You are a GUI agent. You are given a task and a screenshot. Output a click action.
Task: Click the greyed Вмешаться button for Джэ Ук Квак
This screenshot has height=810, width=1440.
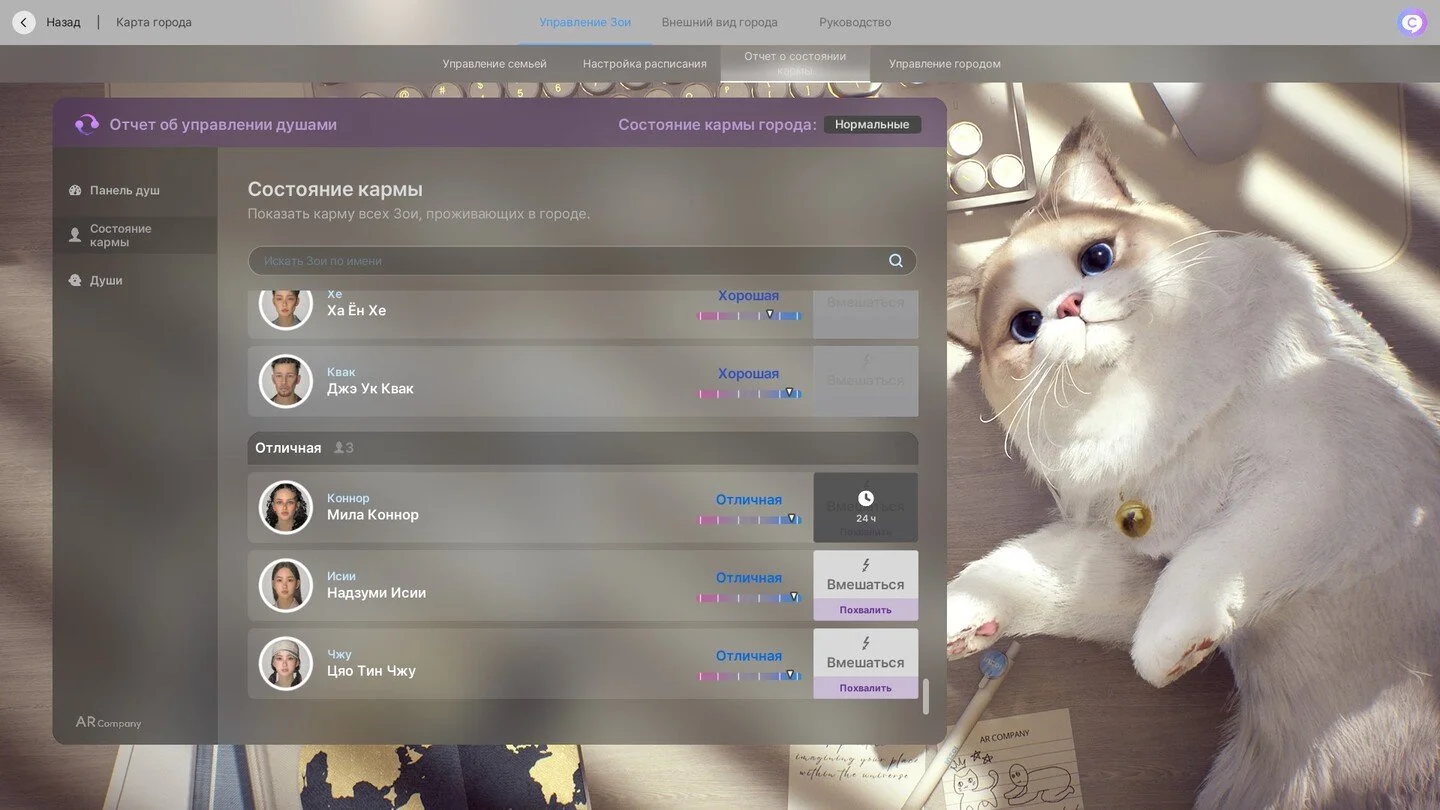pyautogui.click(x=866, y=381)
